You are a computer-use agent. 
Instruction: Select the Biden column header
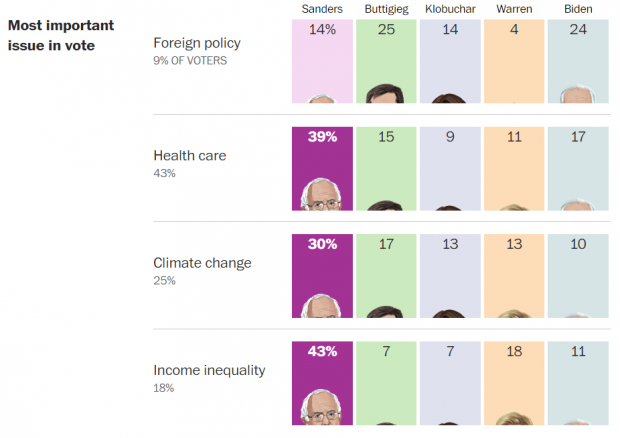click(x=578, y=9)
